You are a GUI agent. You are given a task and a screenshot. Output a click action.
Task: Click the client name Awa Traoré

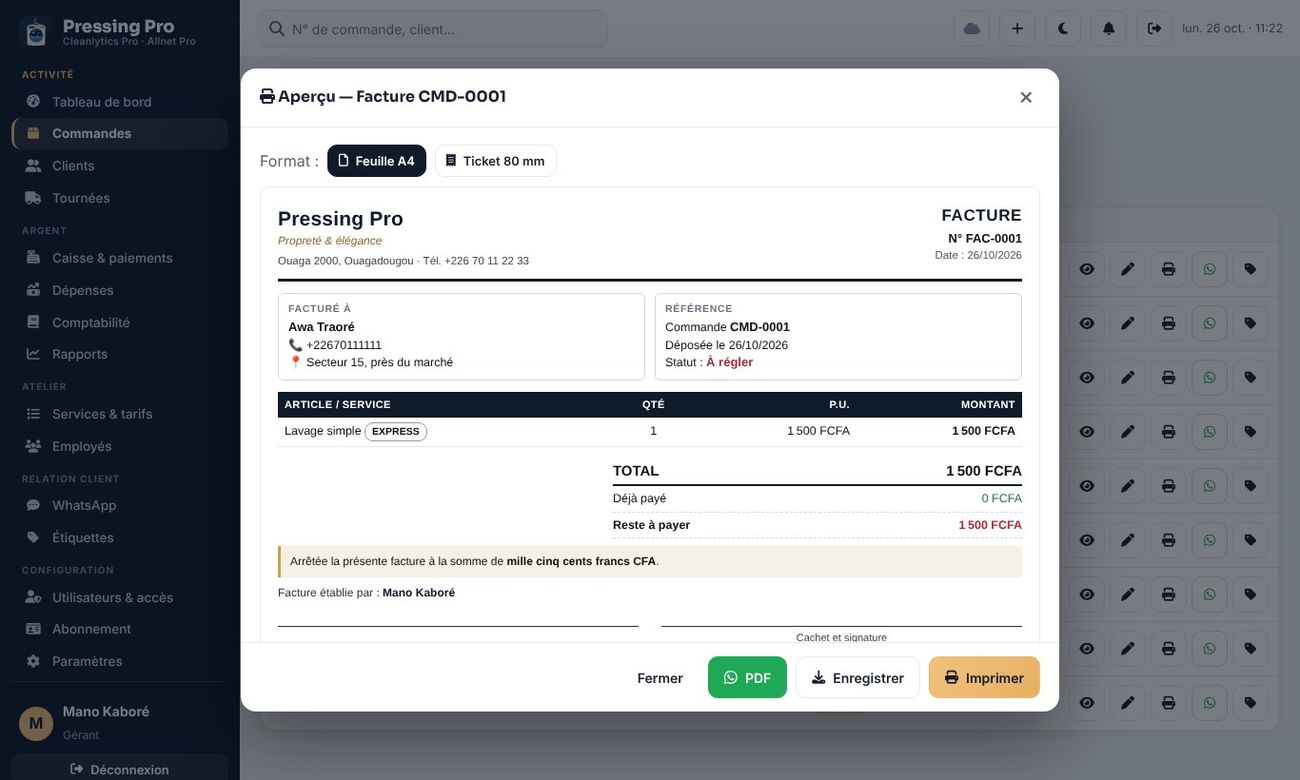[321, 326]
